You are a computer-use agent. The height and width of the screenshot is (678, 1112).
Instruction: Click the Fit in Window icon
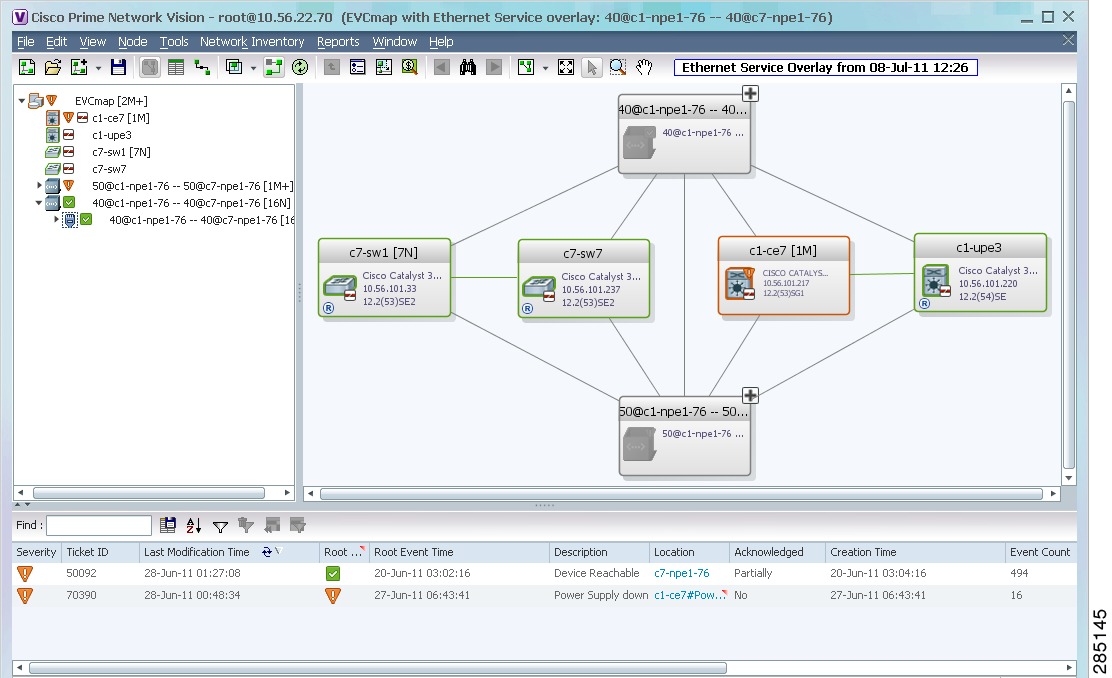tap(566, 67)
